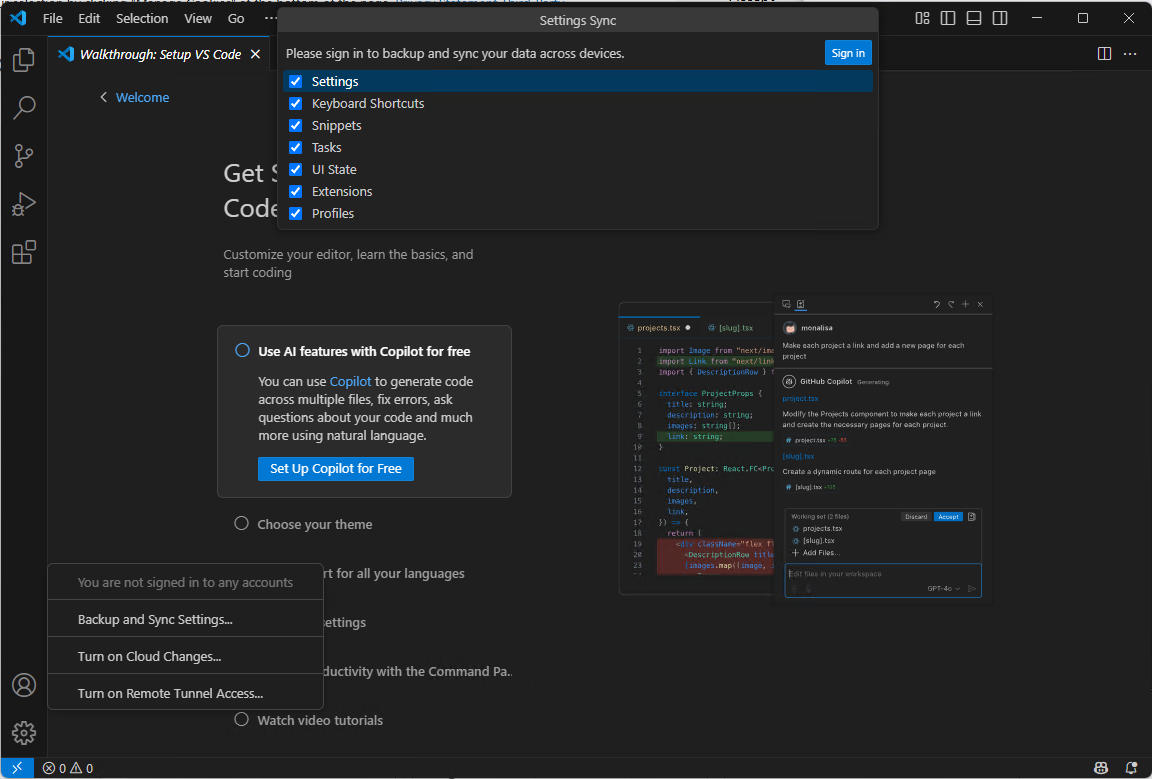Screen dimensions: 1152x779
Task: Click the errors and warnings counter in status bar
Action: click(68, 767)
